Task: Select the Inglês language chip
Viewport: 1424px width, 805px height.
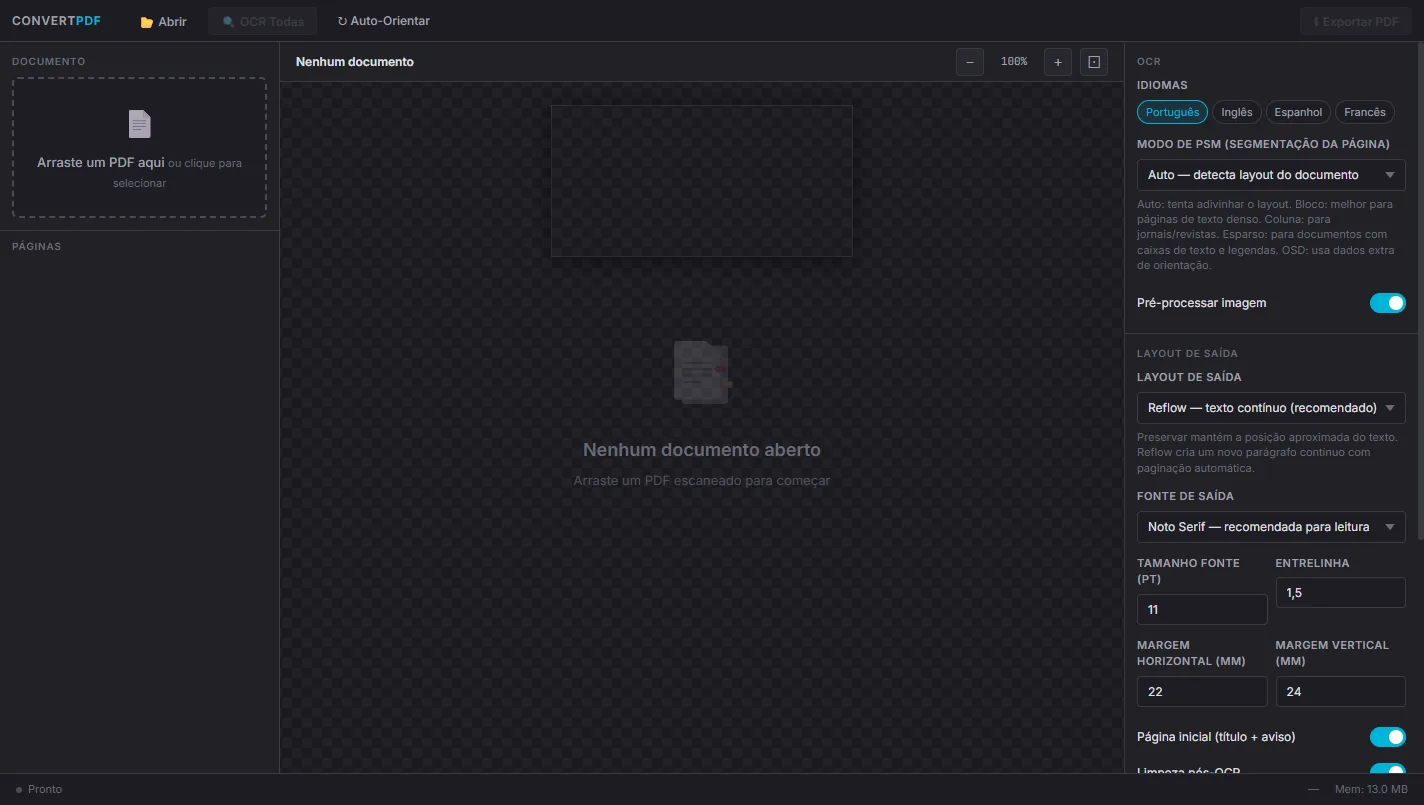Action: pyautogui.click(x=1237, y=112)
